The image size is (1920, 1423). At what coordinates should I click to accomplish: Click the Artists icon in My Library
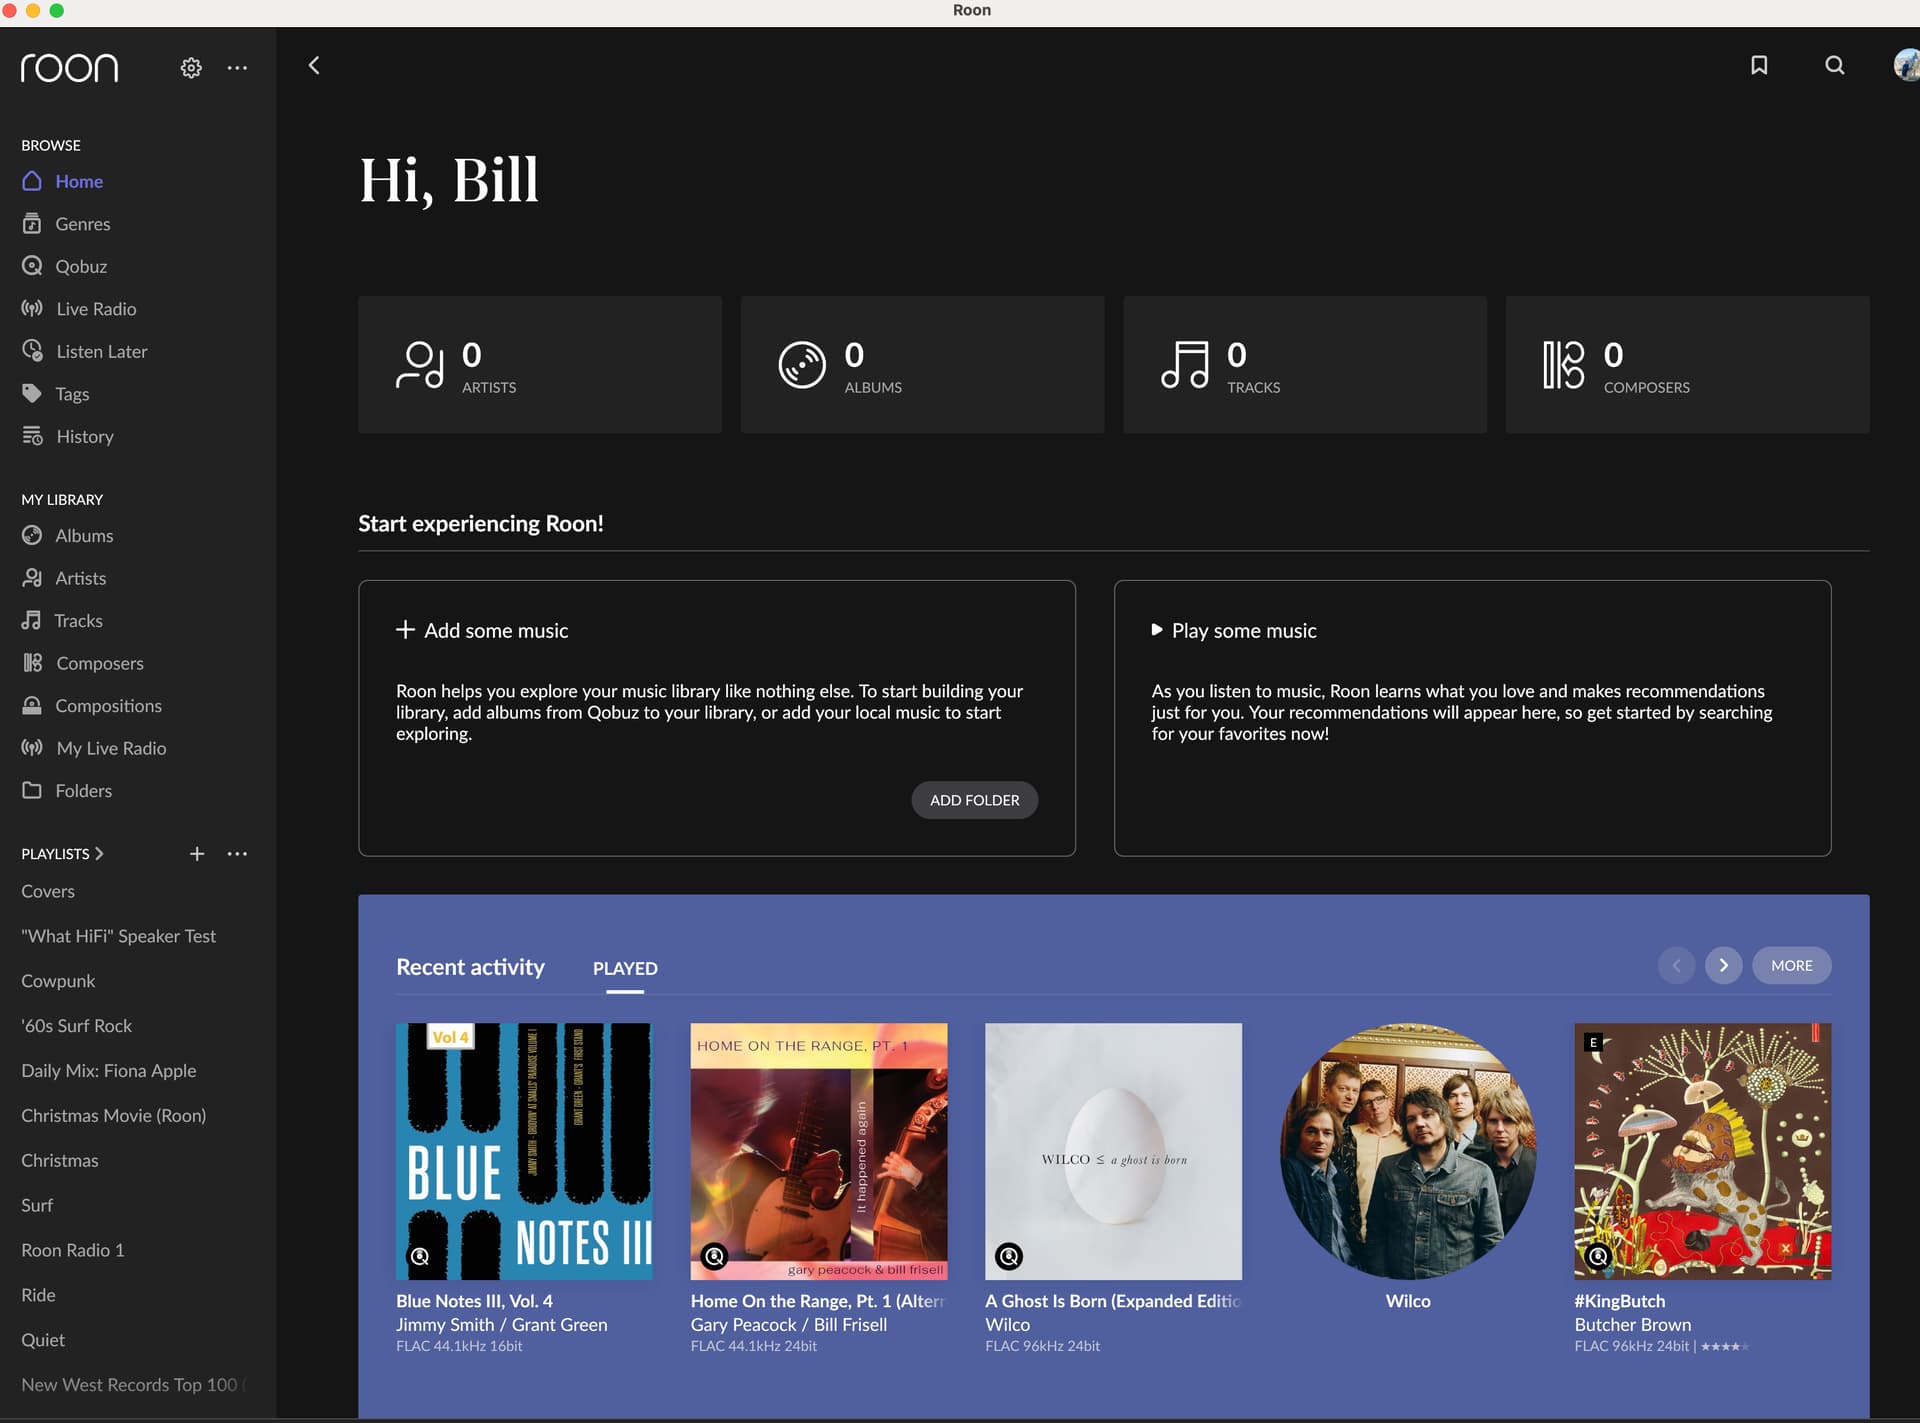coord(32,578)
